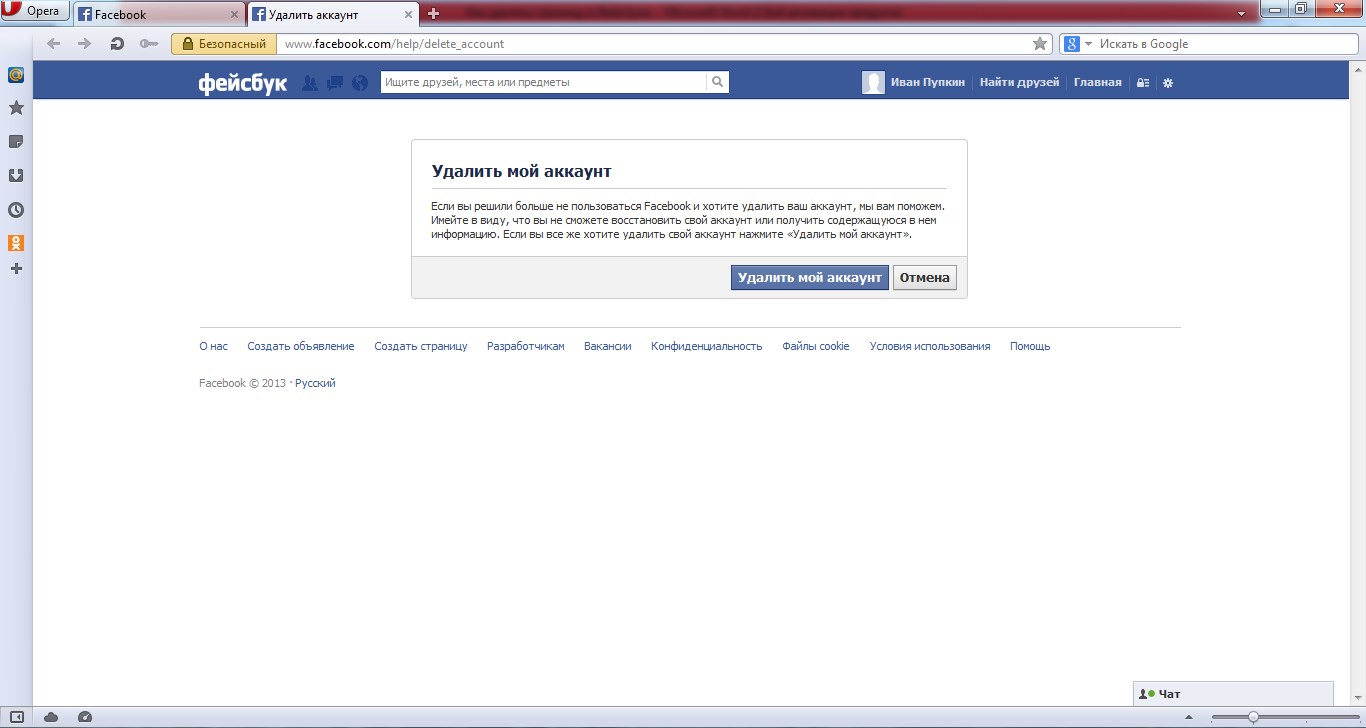The height and width of the screenshot is (728, 1366).
Task: Open account settings gear menu
Action: click(x=1168, y=83)
